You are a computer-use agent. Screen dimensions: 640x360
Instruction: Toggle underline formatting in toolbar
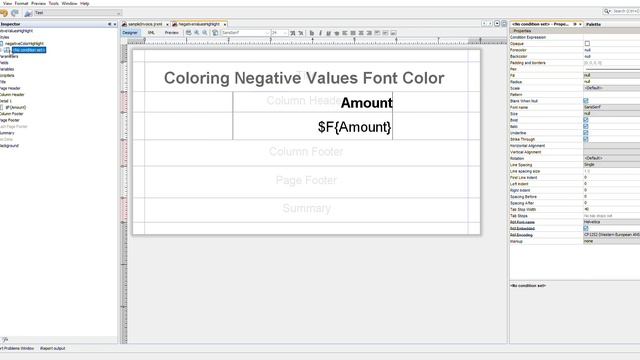coord(329,33)
